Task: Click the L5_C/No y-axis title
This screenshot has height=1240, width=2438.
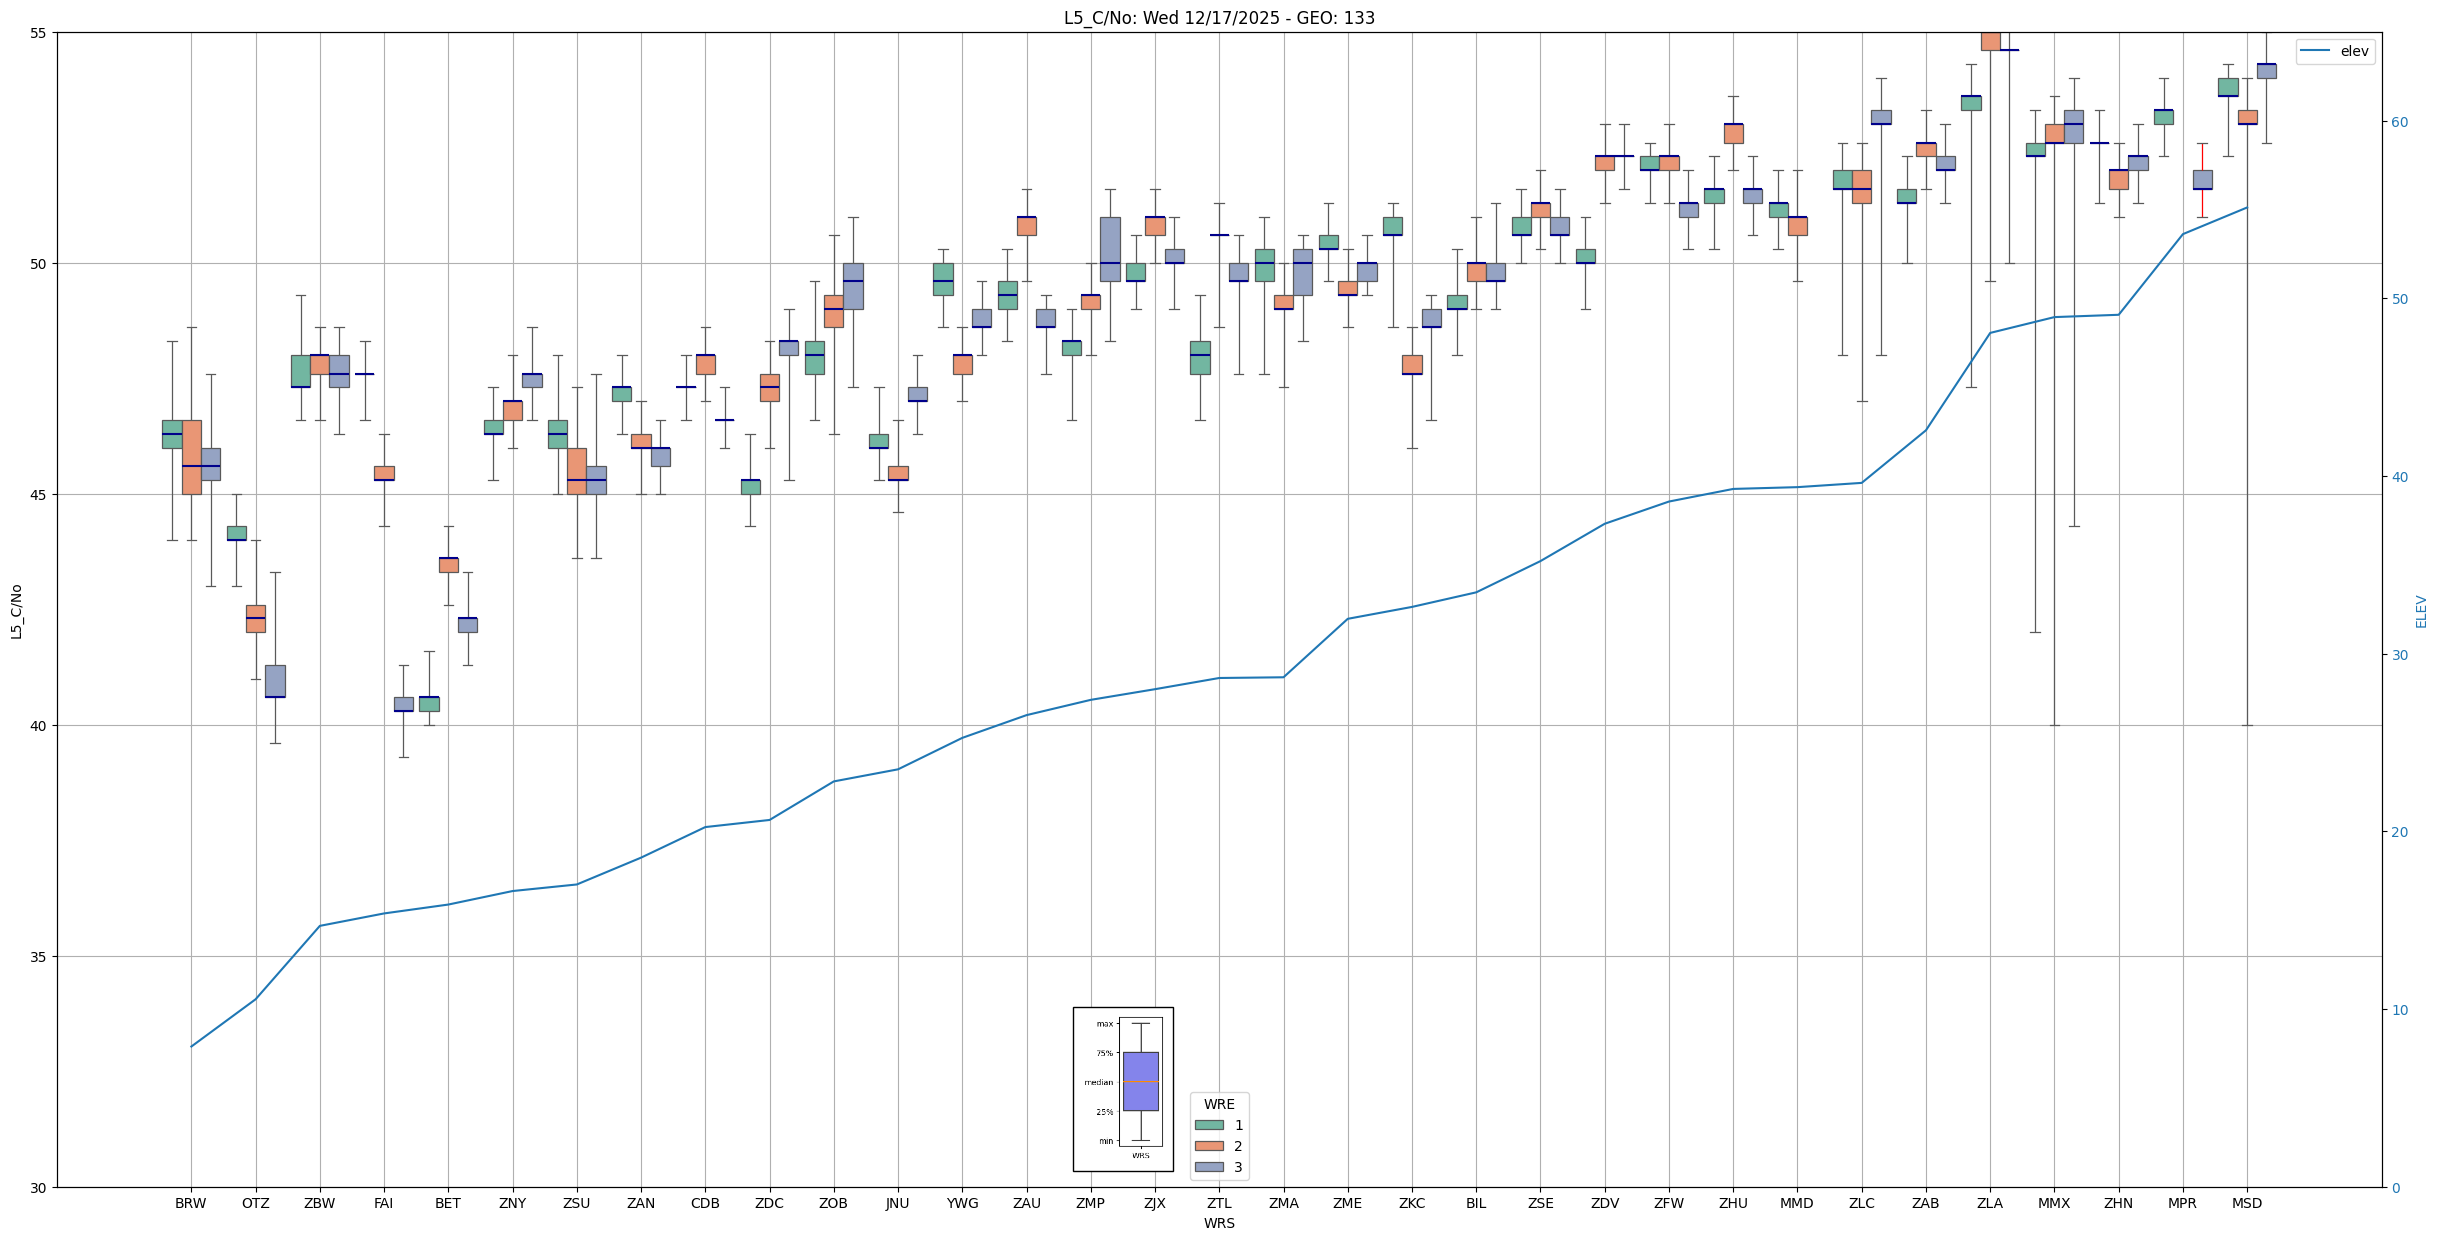Action: 16,611
